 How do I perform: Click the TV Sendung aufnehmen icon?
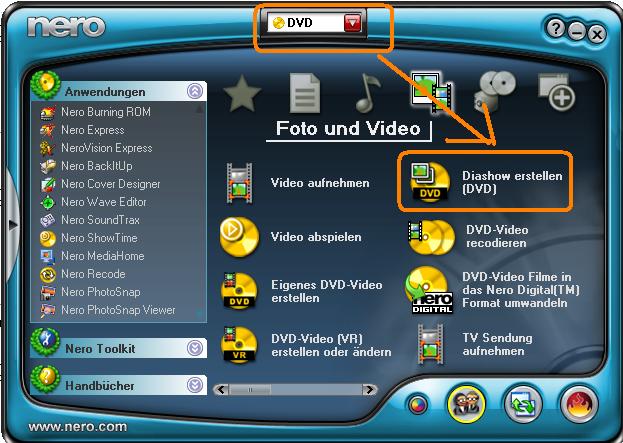[431, 344]
